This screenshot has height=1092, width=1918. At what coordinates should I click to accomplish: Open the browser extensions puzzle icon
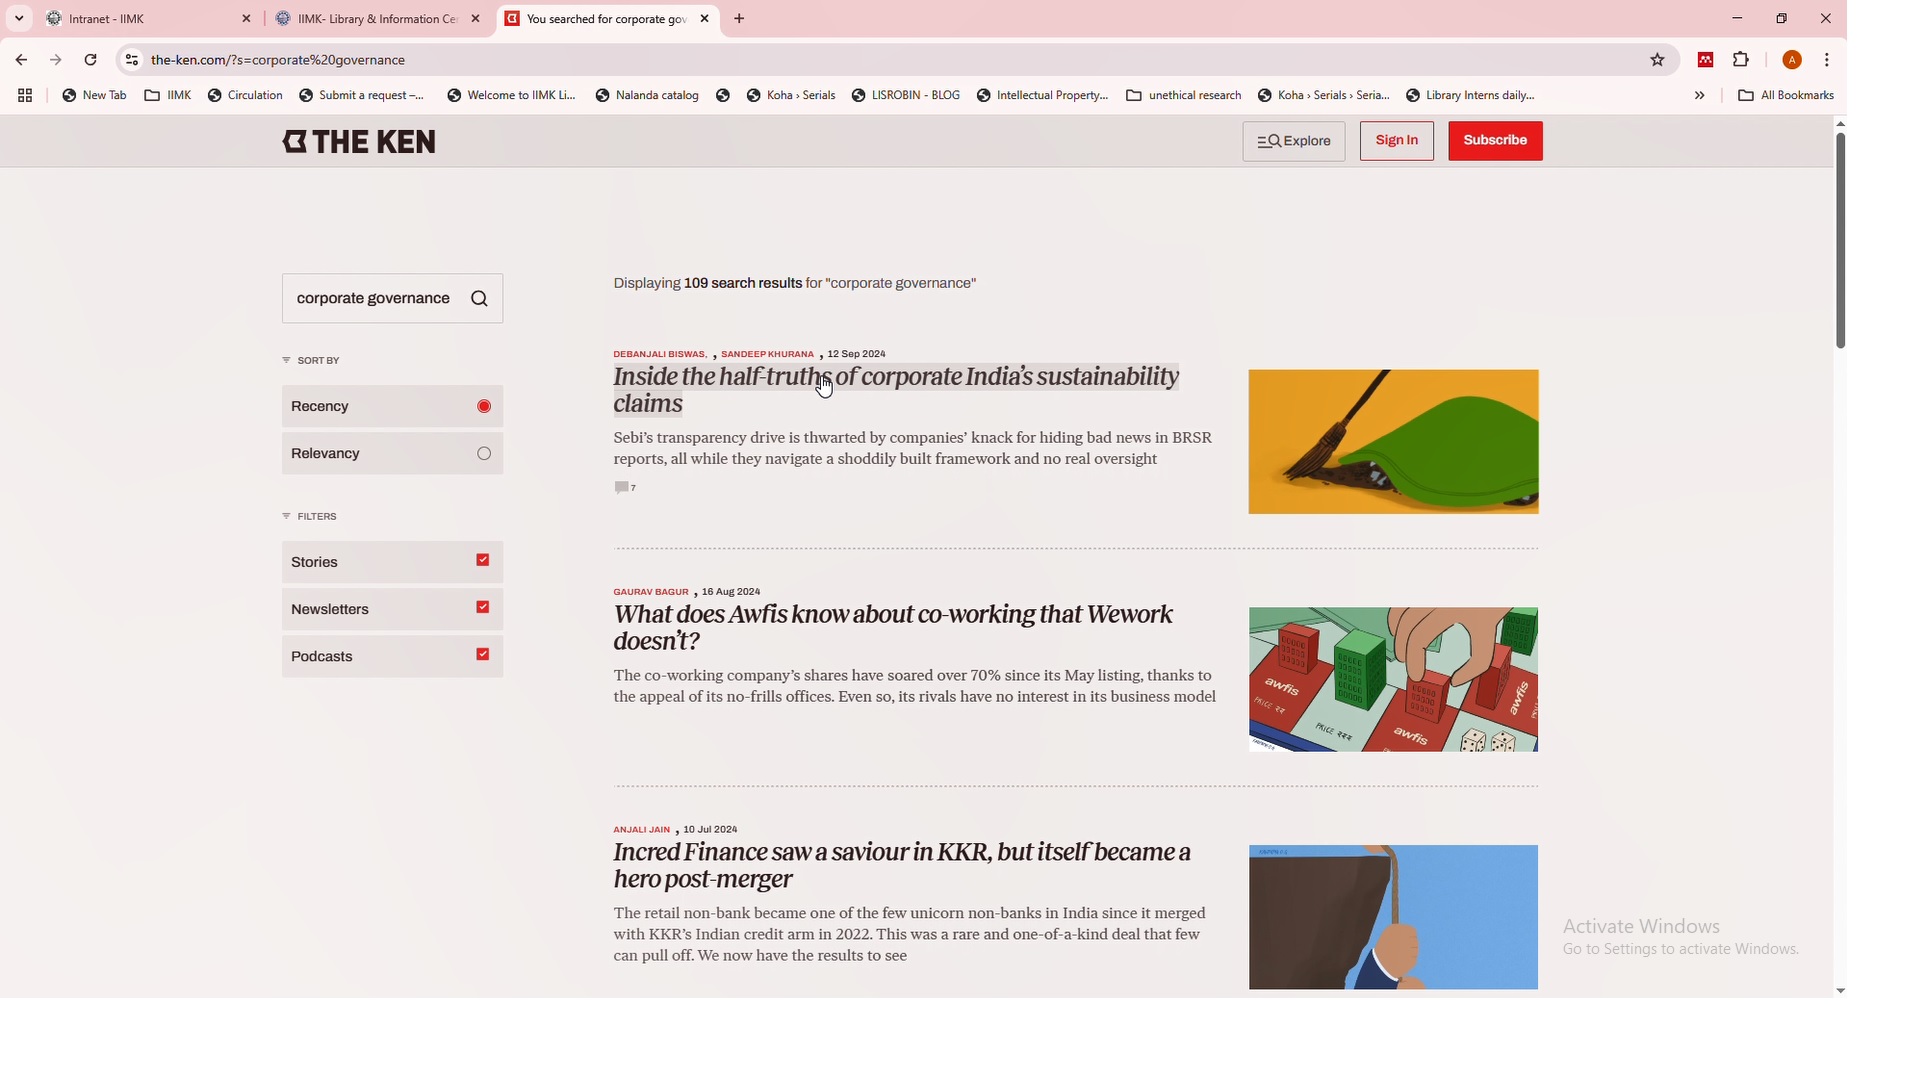1740,60
